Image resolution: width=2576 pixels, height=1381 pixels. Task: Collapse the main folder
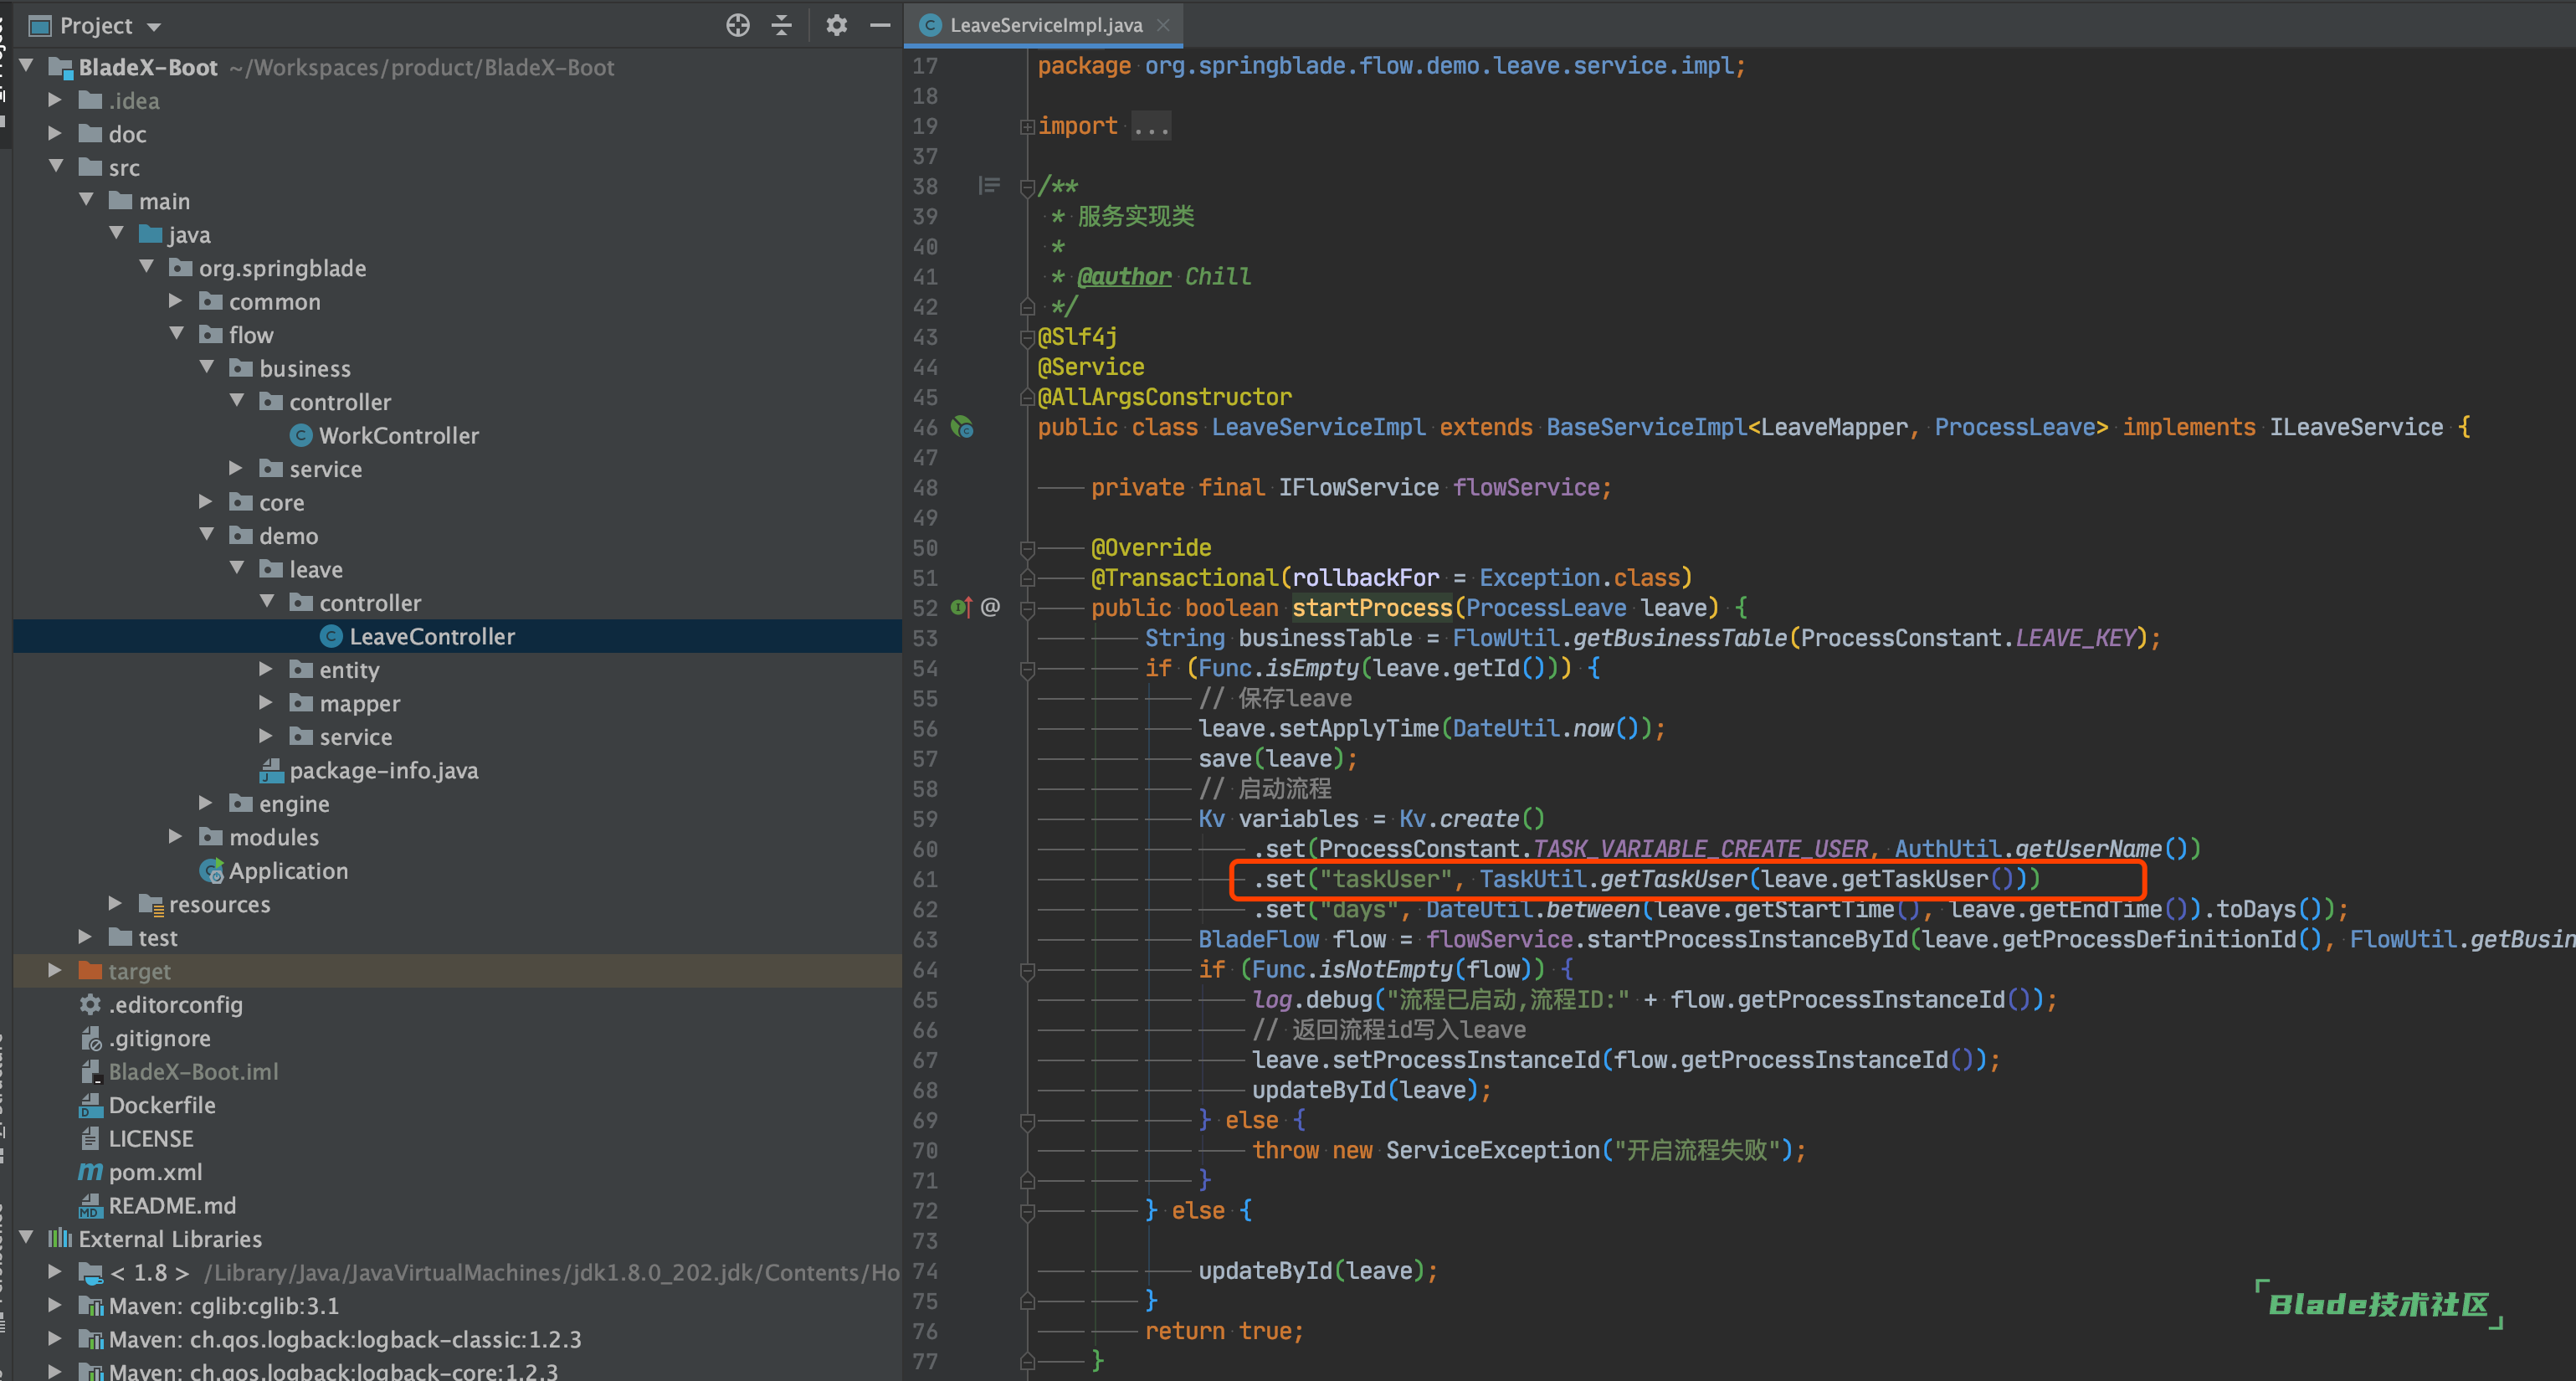click(x=86, y=200)
